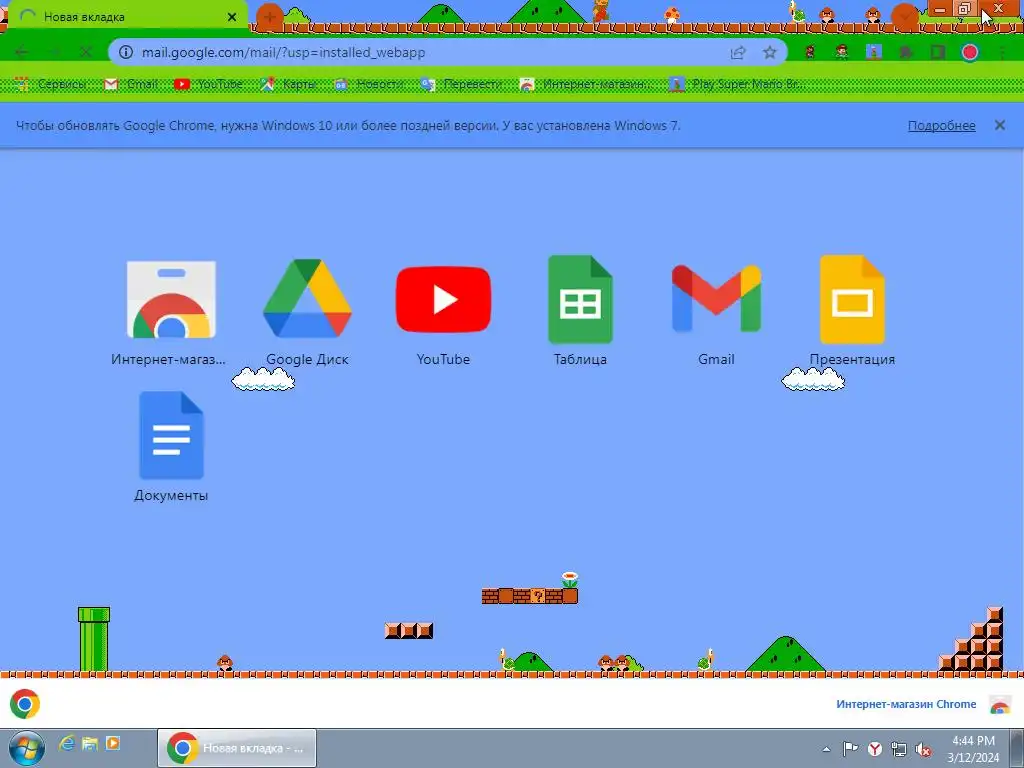Switch to Chrome Новая вкладка taskbar button

[x=237, y=748]
